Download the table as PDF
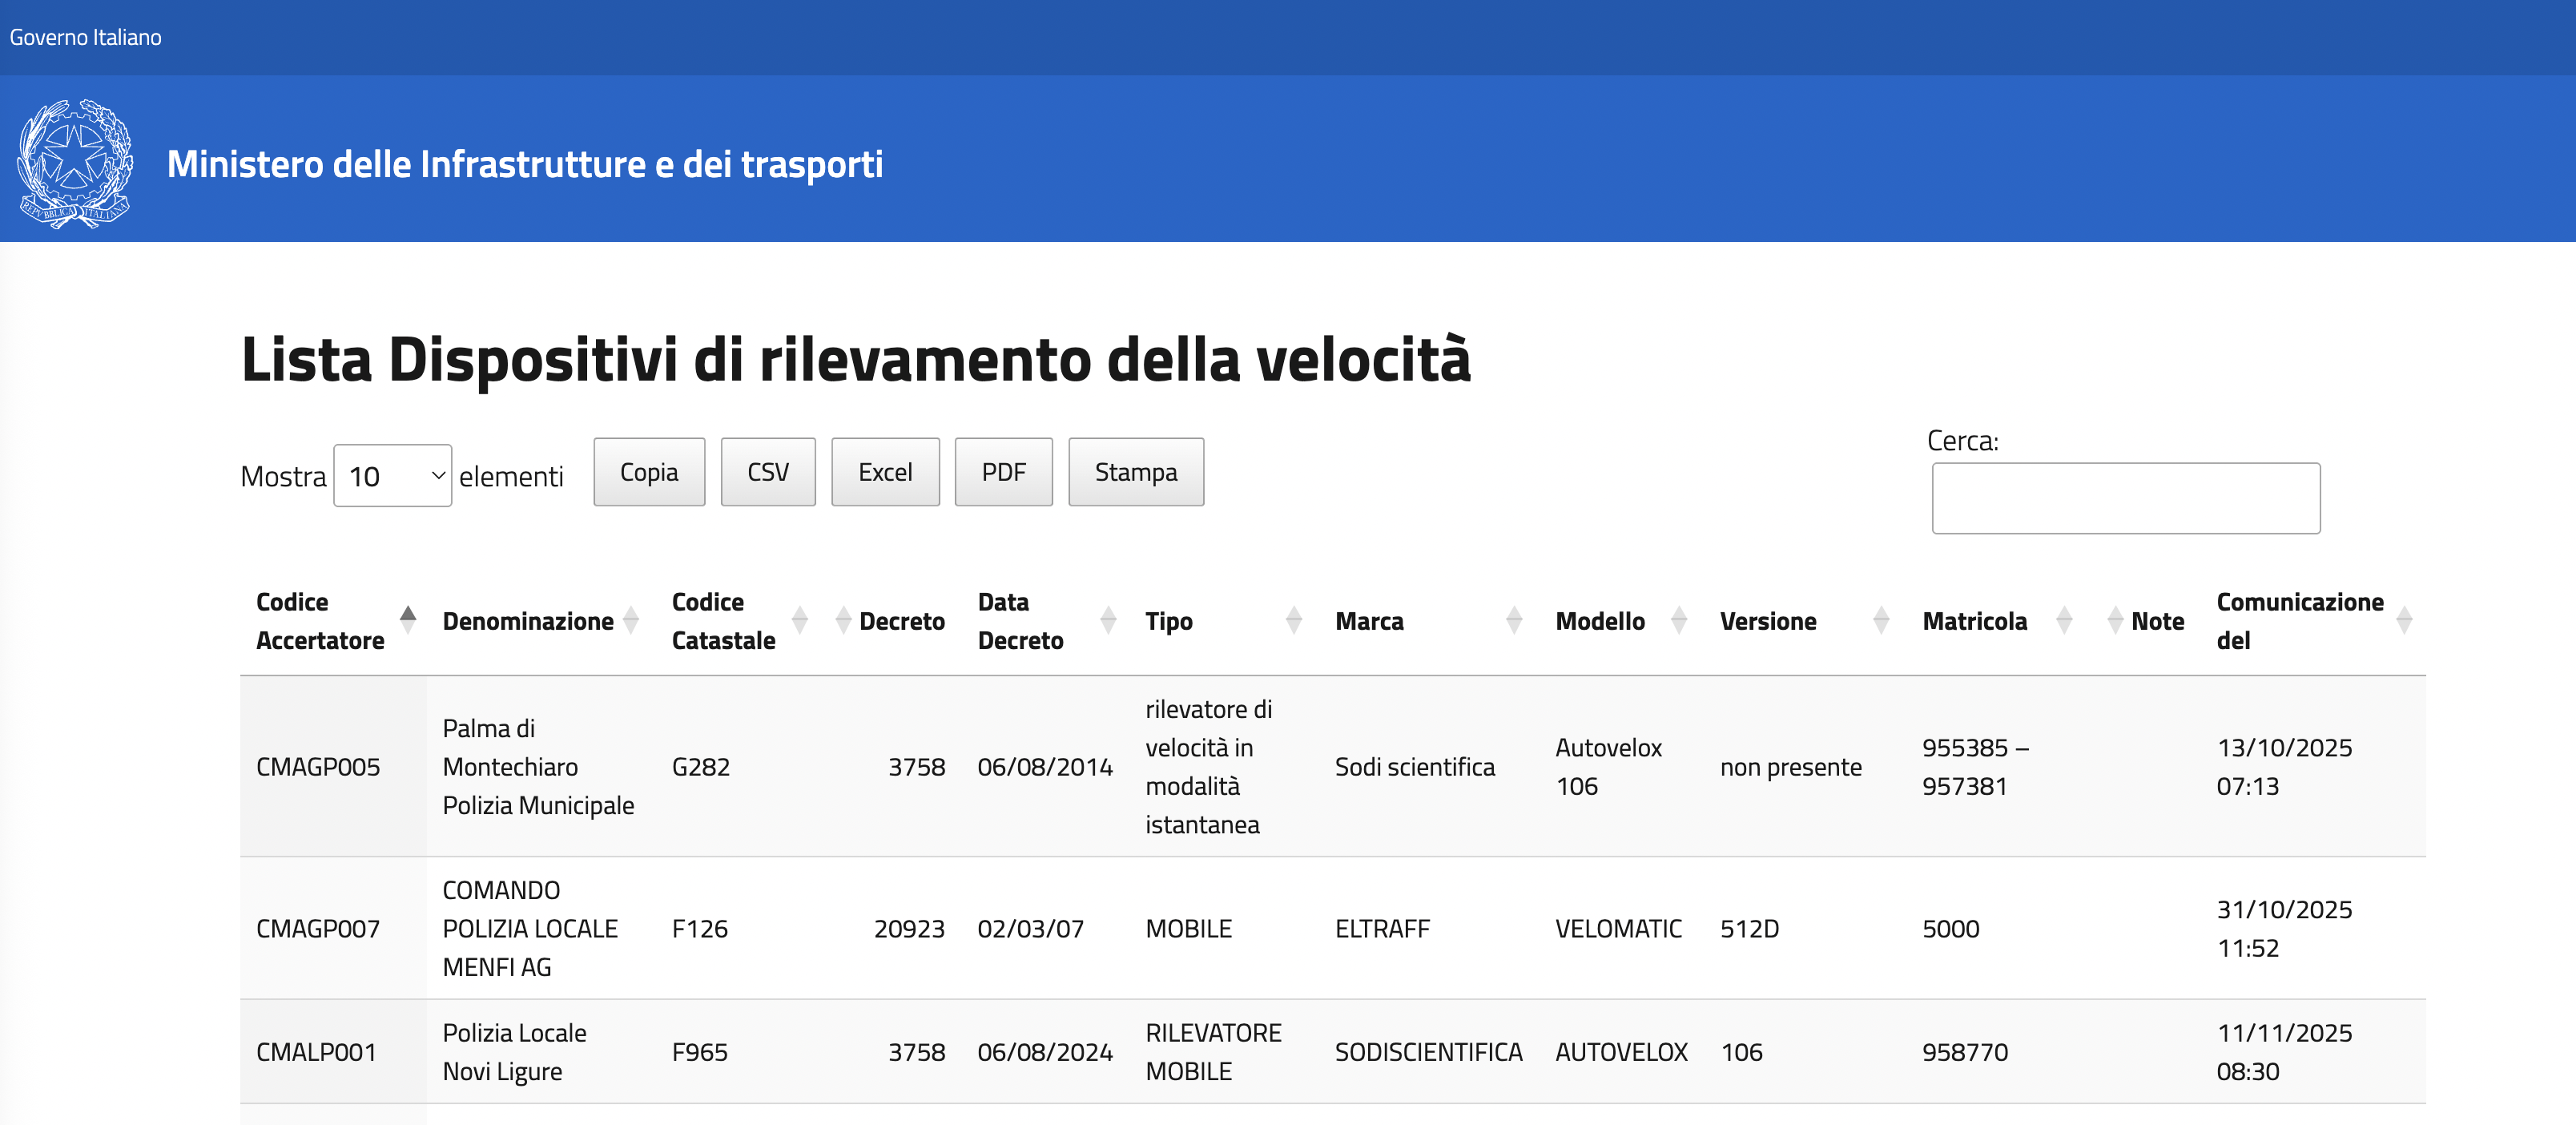 coord(1003,472)
